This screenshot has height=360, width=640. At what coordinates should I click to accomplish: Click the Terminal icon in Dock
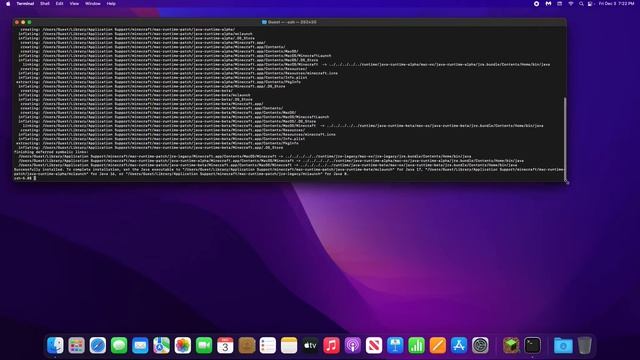tap(532, 346)
